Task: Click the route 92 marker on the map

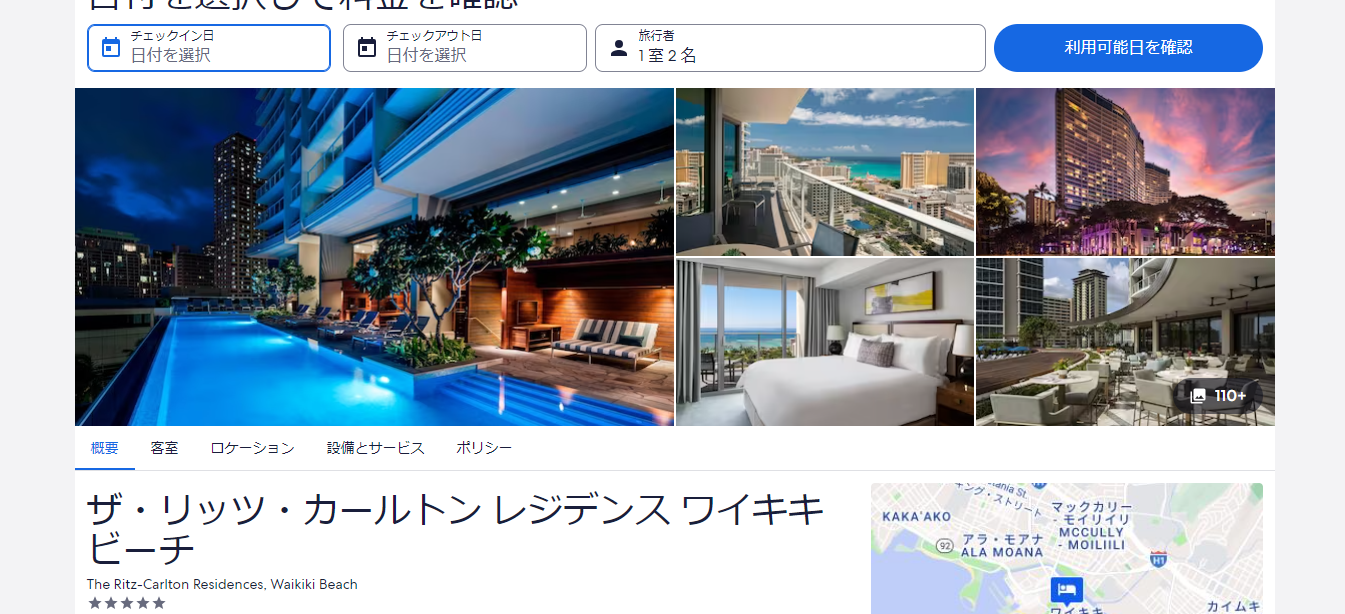Action: (x=944, y=547)
